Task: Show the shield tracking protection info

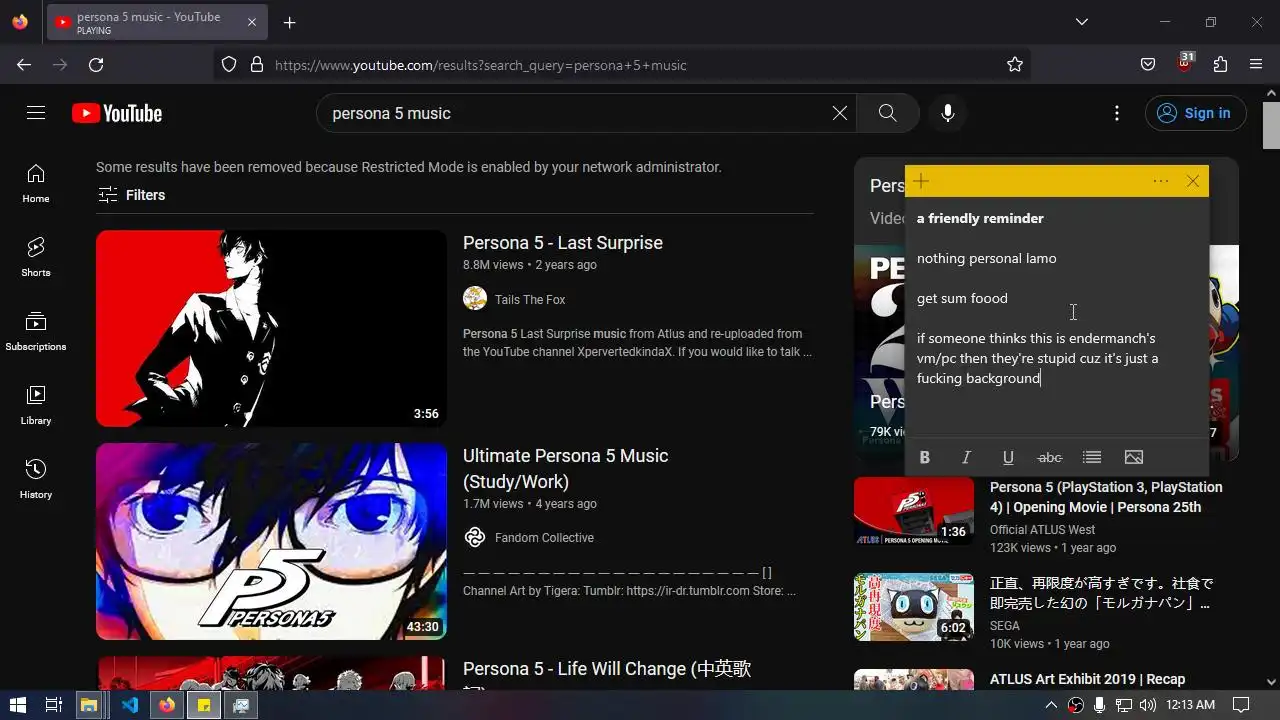Action: click(229, 65)
